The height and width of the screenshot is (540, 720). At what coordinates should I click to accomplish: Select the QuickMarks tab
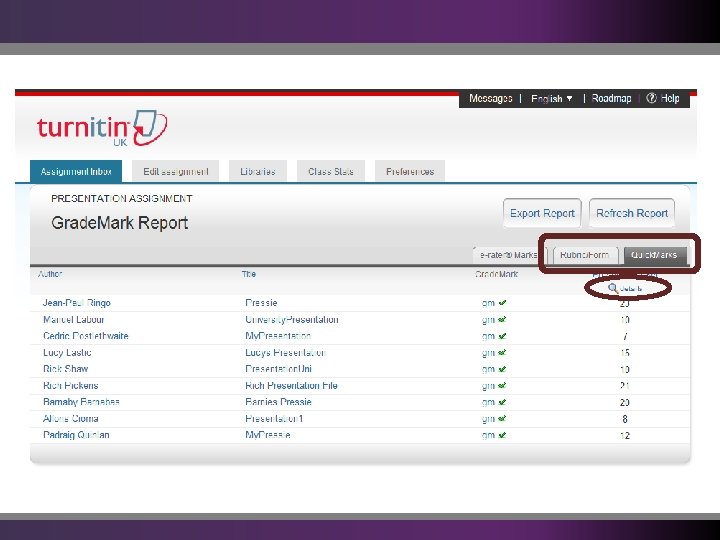coord(654,255)
